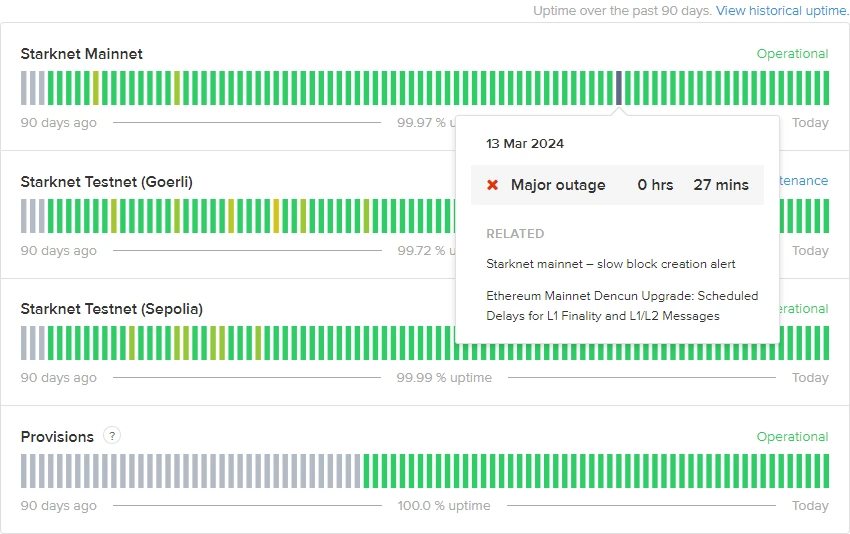Click the rightmost green bar in Starknet Mainnet chart
Image resolution: width=850 pixels, height=534 pixels.
[826, 88]
